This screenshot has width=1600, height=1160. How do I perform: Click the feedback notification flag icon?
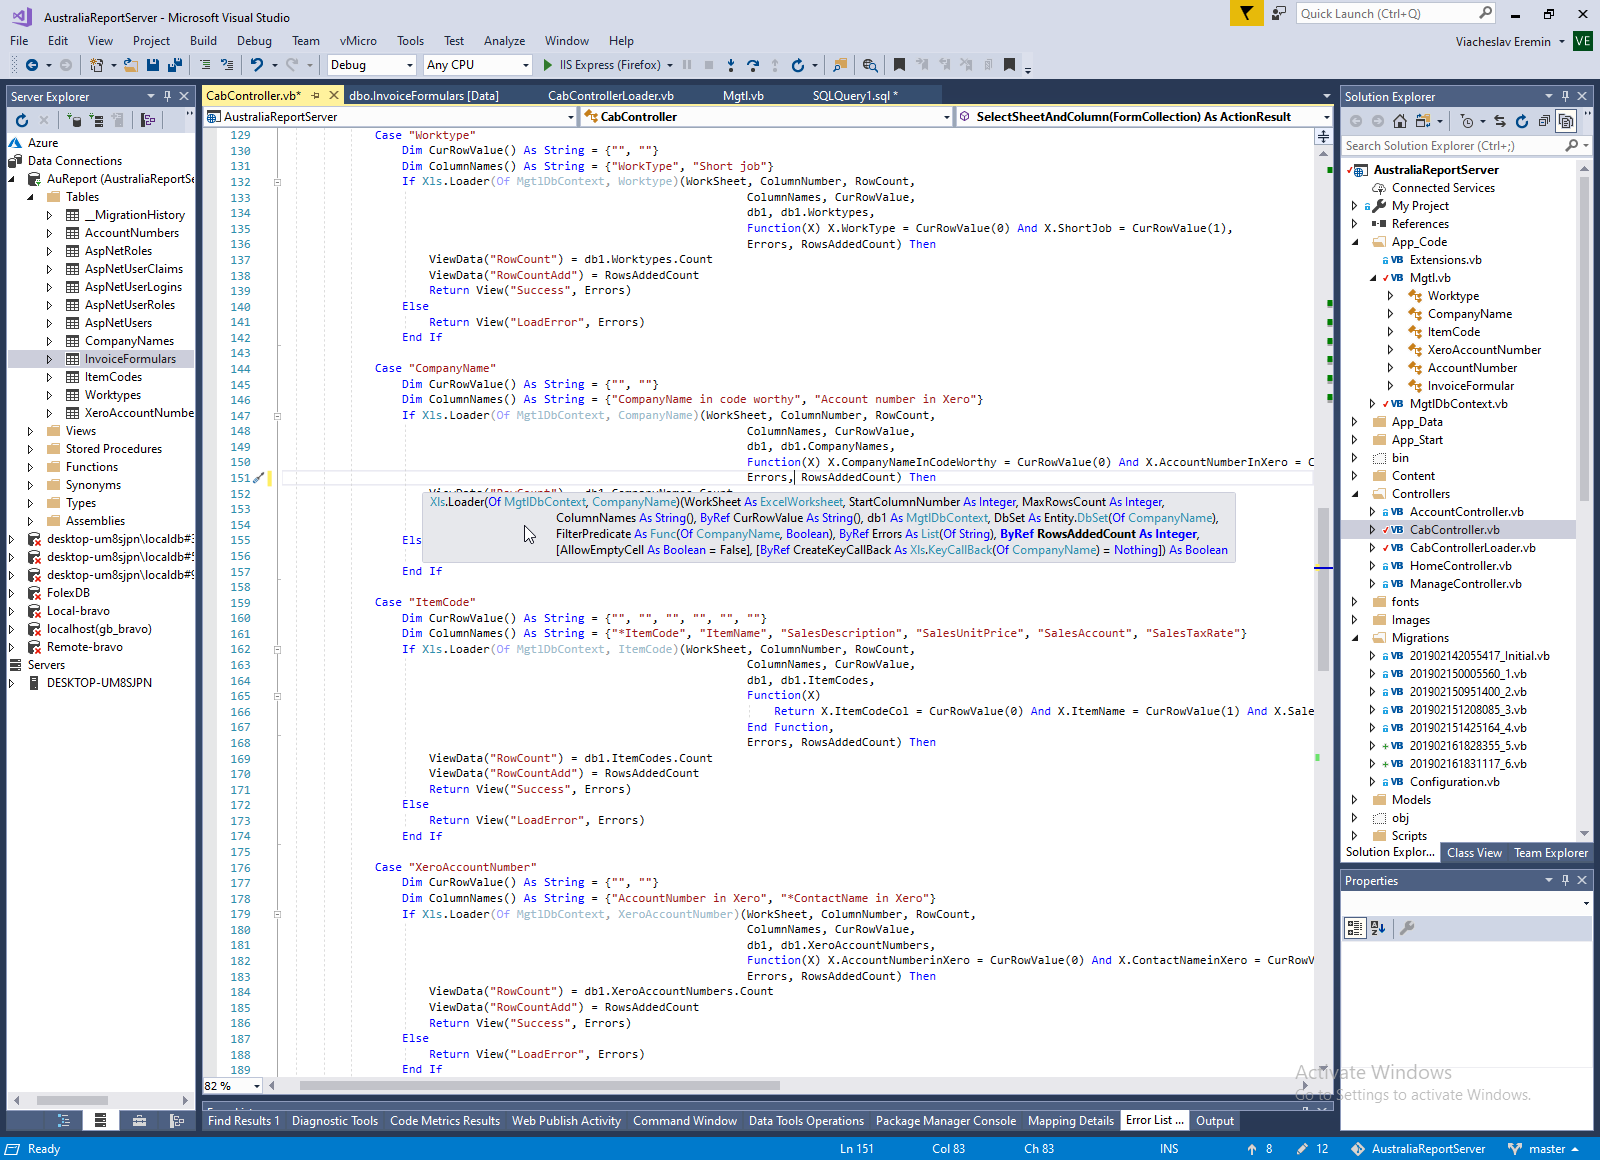coord(1246,13)
